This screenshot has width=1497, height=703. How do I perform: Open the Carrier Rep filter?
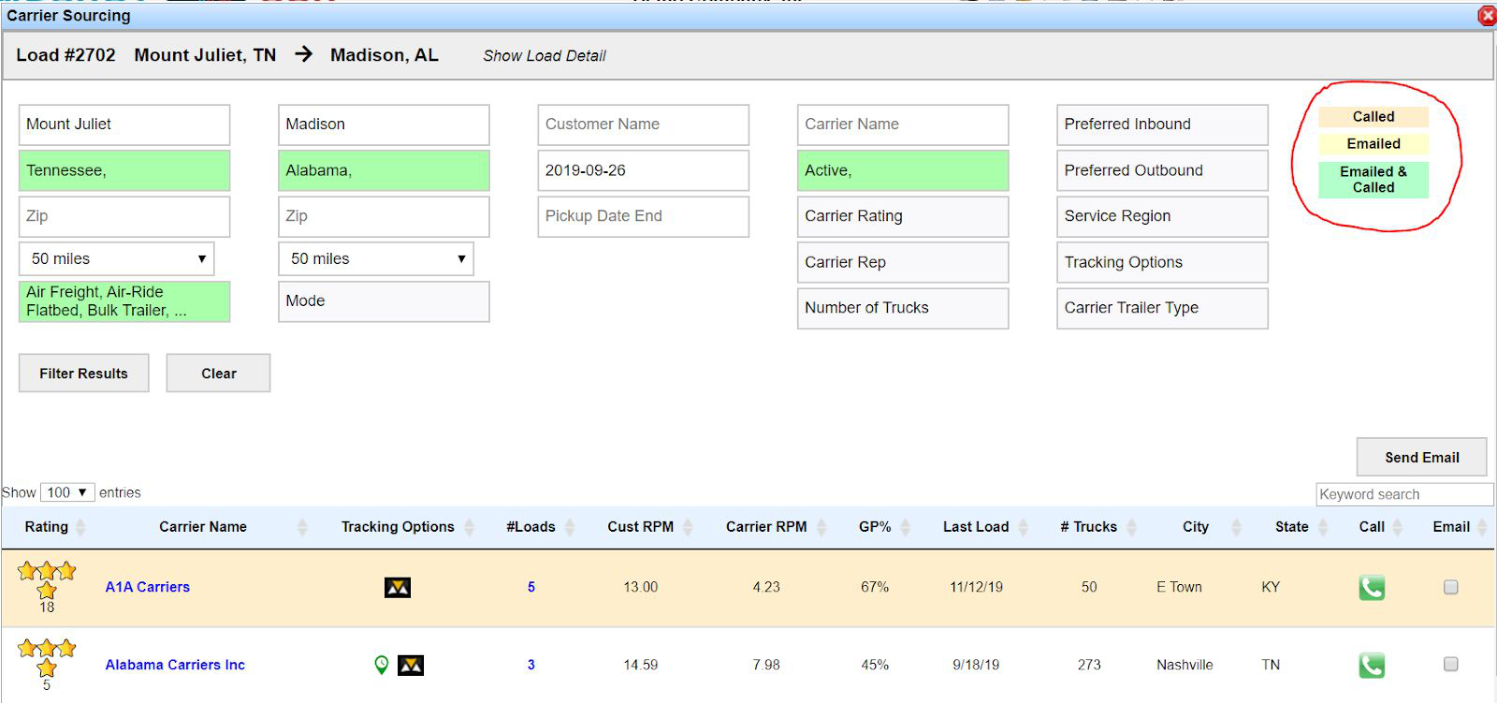[x=903, y=262]
